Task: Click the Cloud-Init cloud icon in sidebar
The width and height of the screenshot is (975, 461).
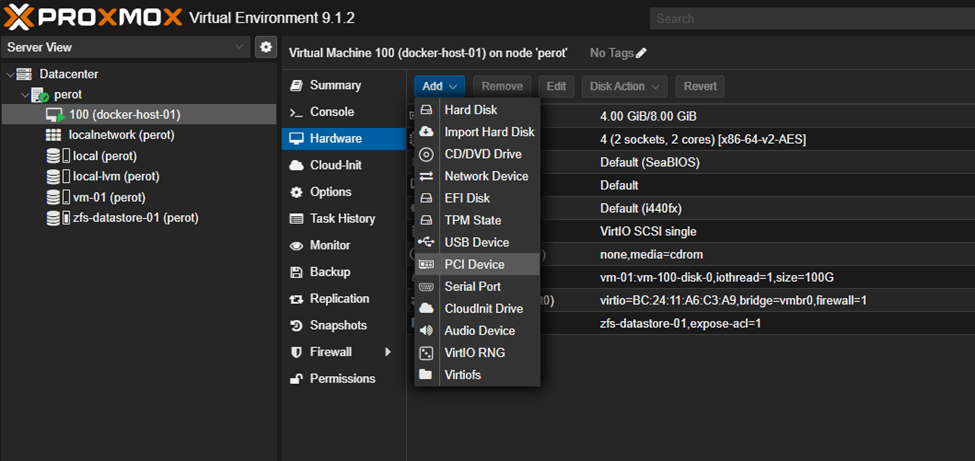Action: (x=296, y=165)
